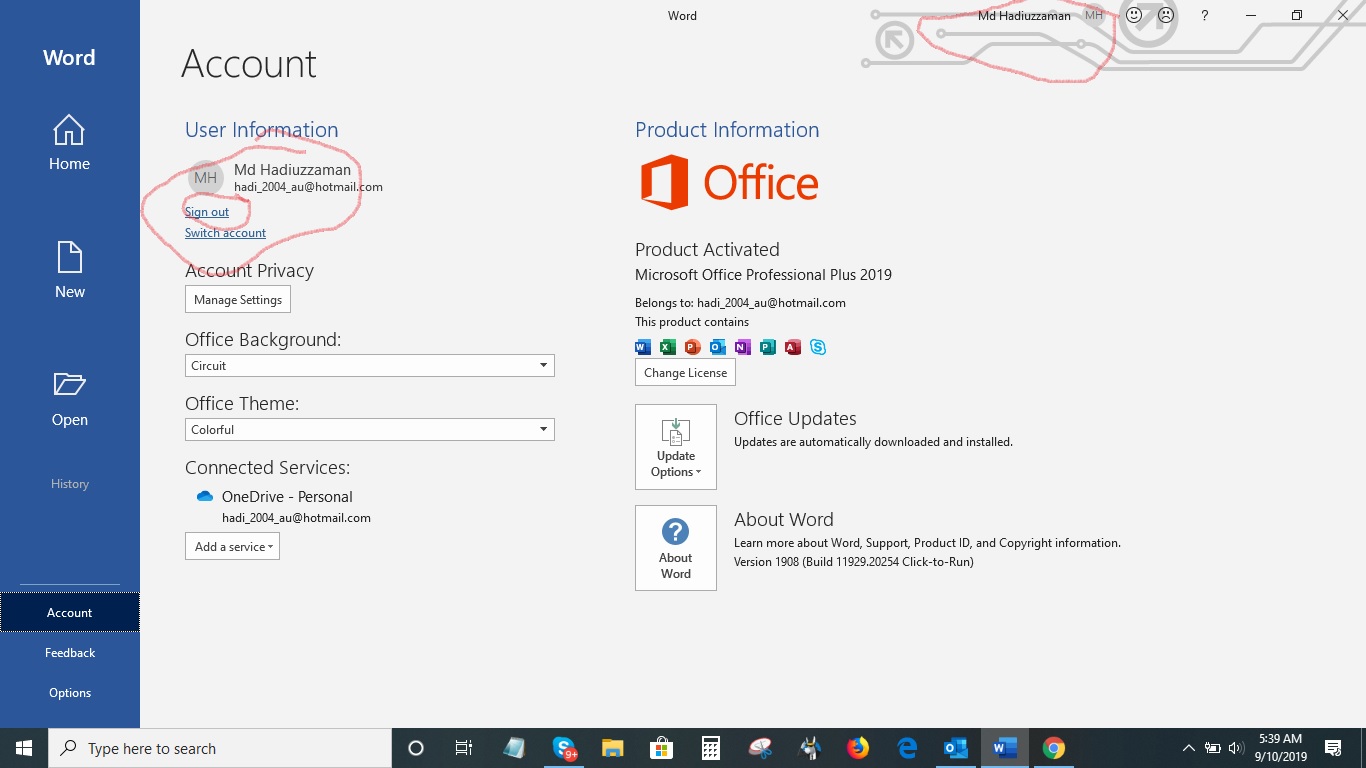Image resolution: width=1366 pixels, height=768 pixels.
Task: Open File Explorer from the taskbar
Action: [613, 748]
